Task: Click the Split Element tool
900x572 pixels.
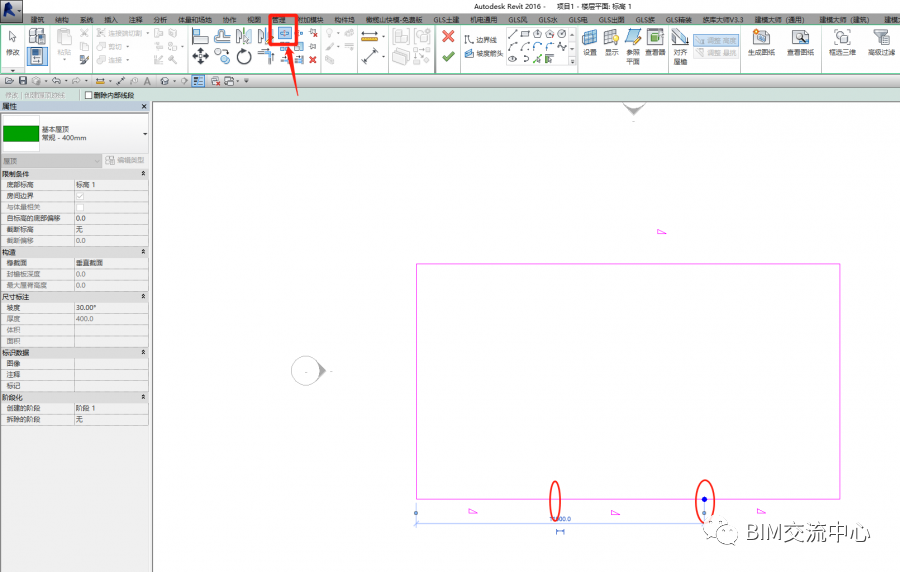Action: (285, 34)
